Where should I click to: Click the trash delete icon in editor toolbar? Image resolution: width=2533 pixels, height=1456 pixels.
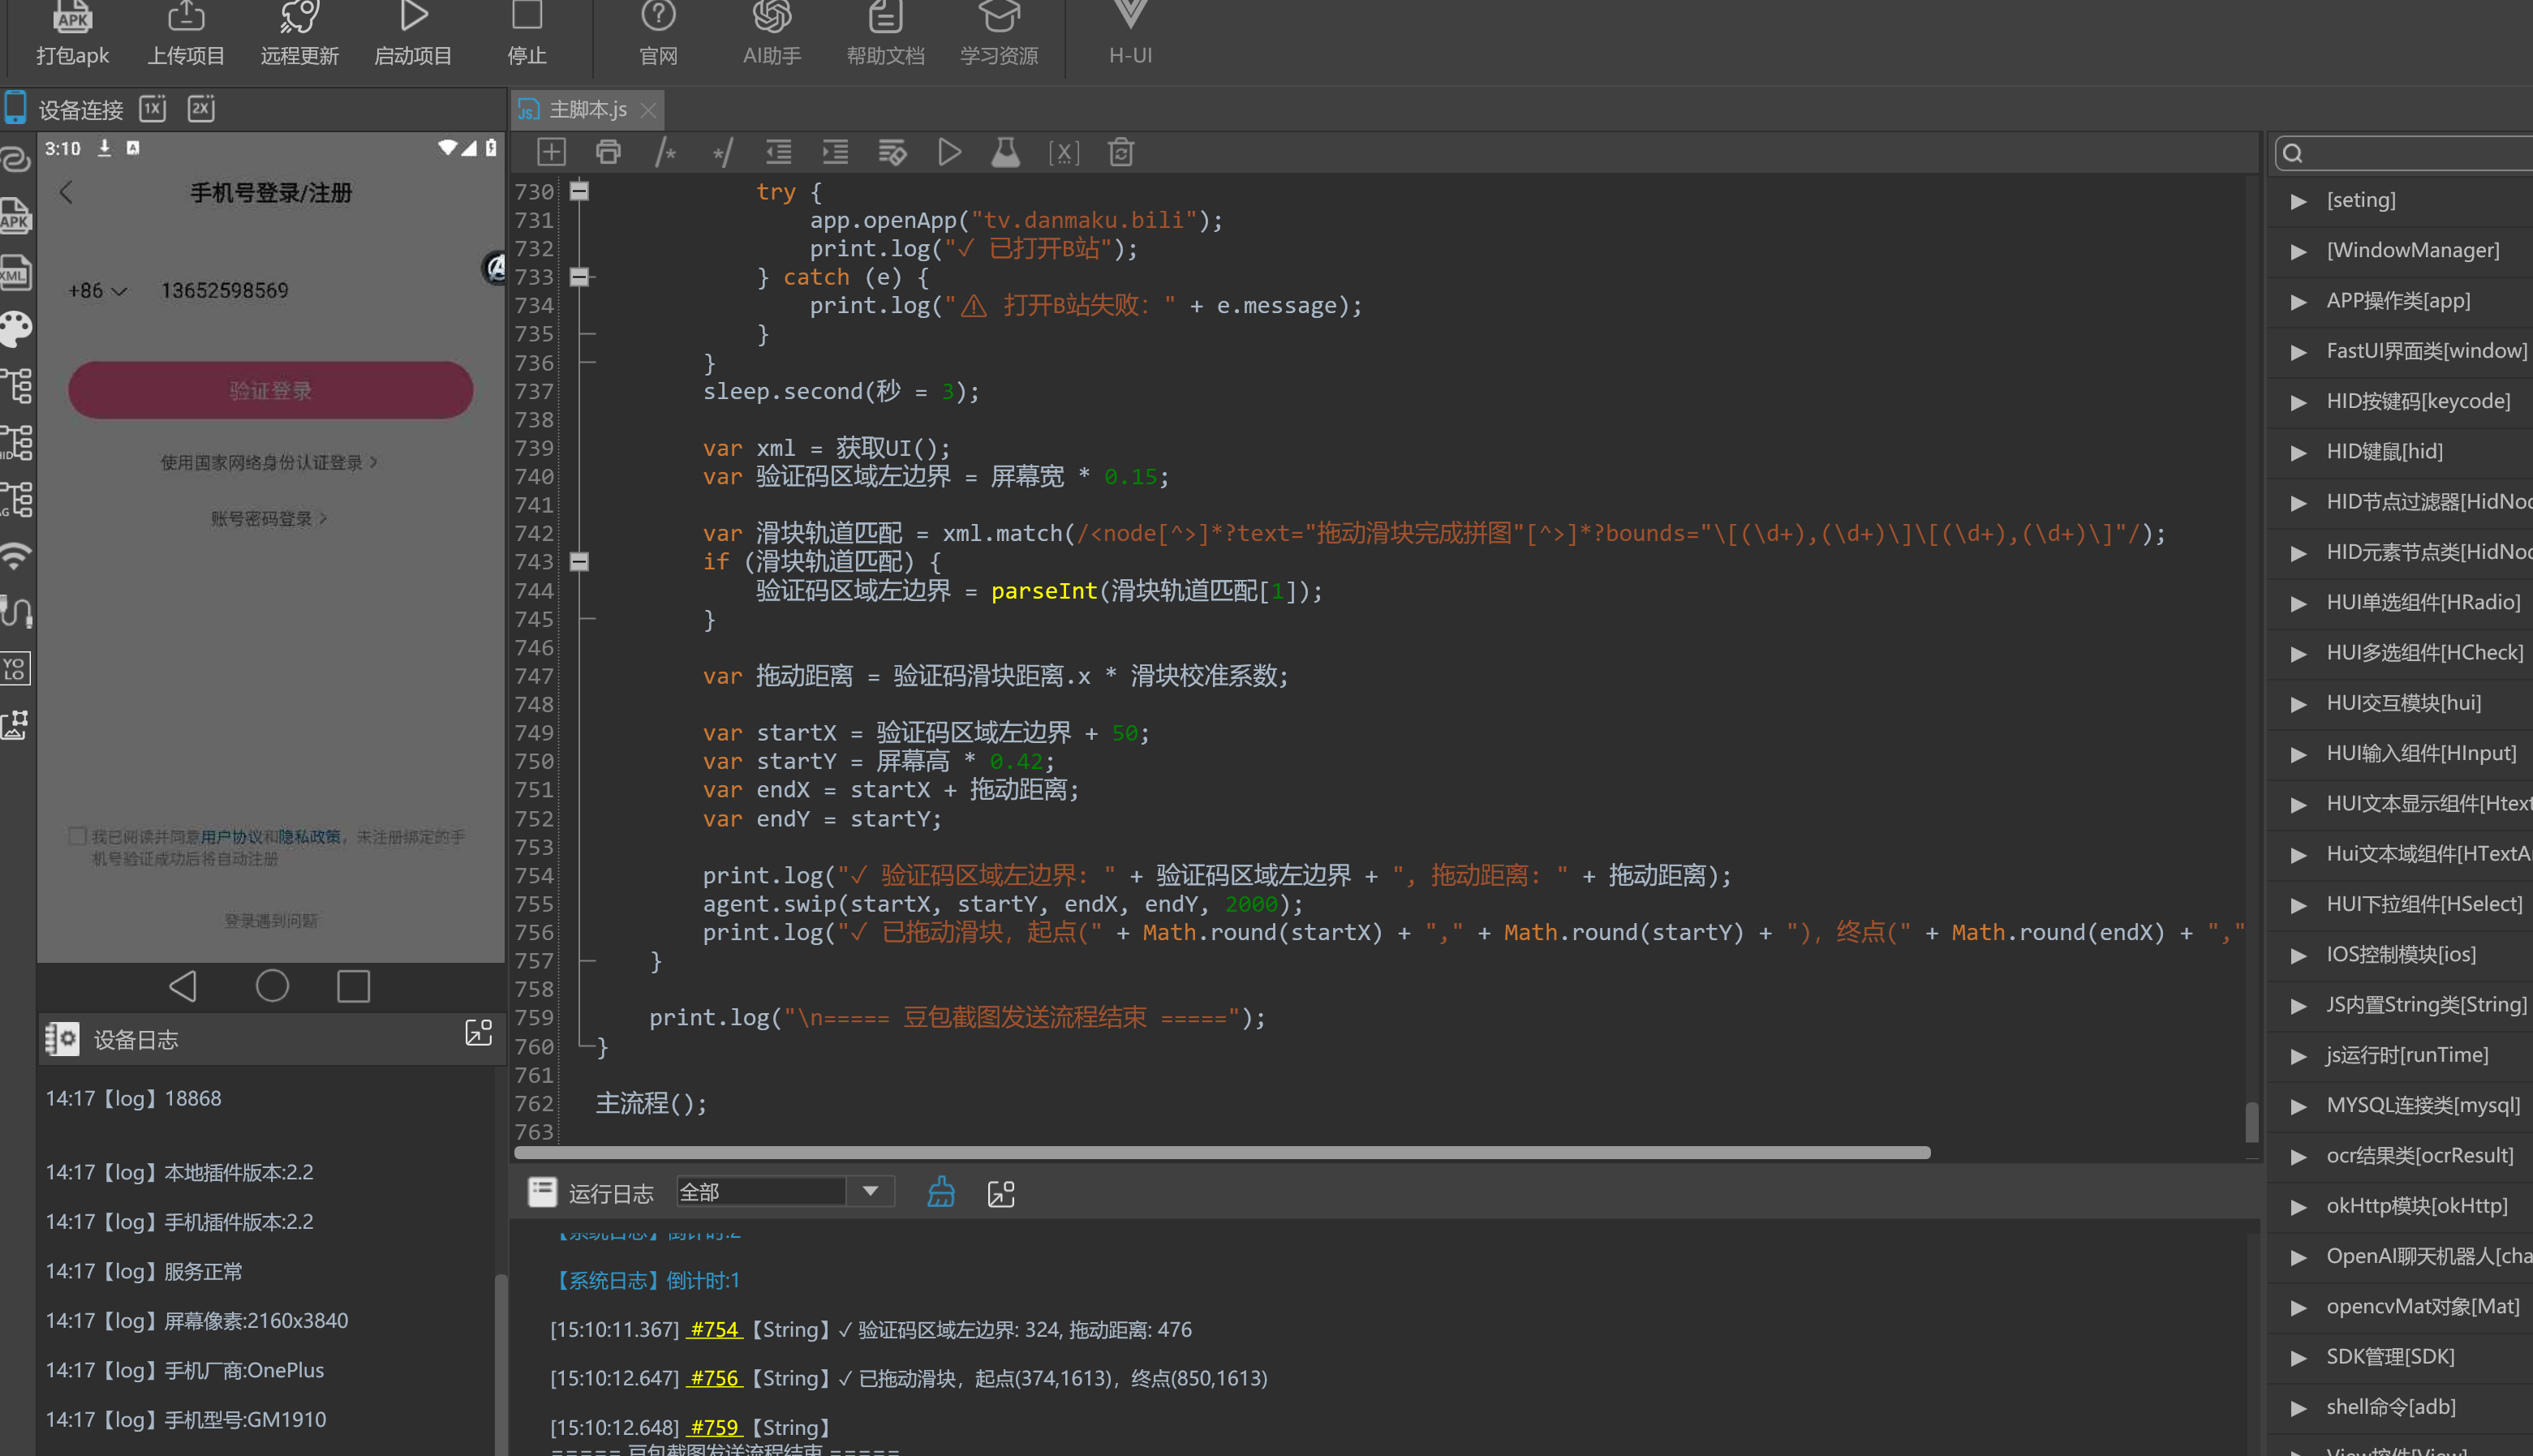pyautogui.click(x=1121, y=152)
